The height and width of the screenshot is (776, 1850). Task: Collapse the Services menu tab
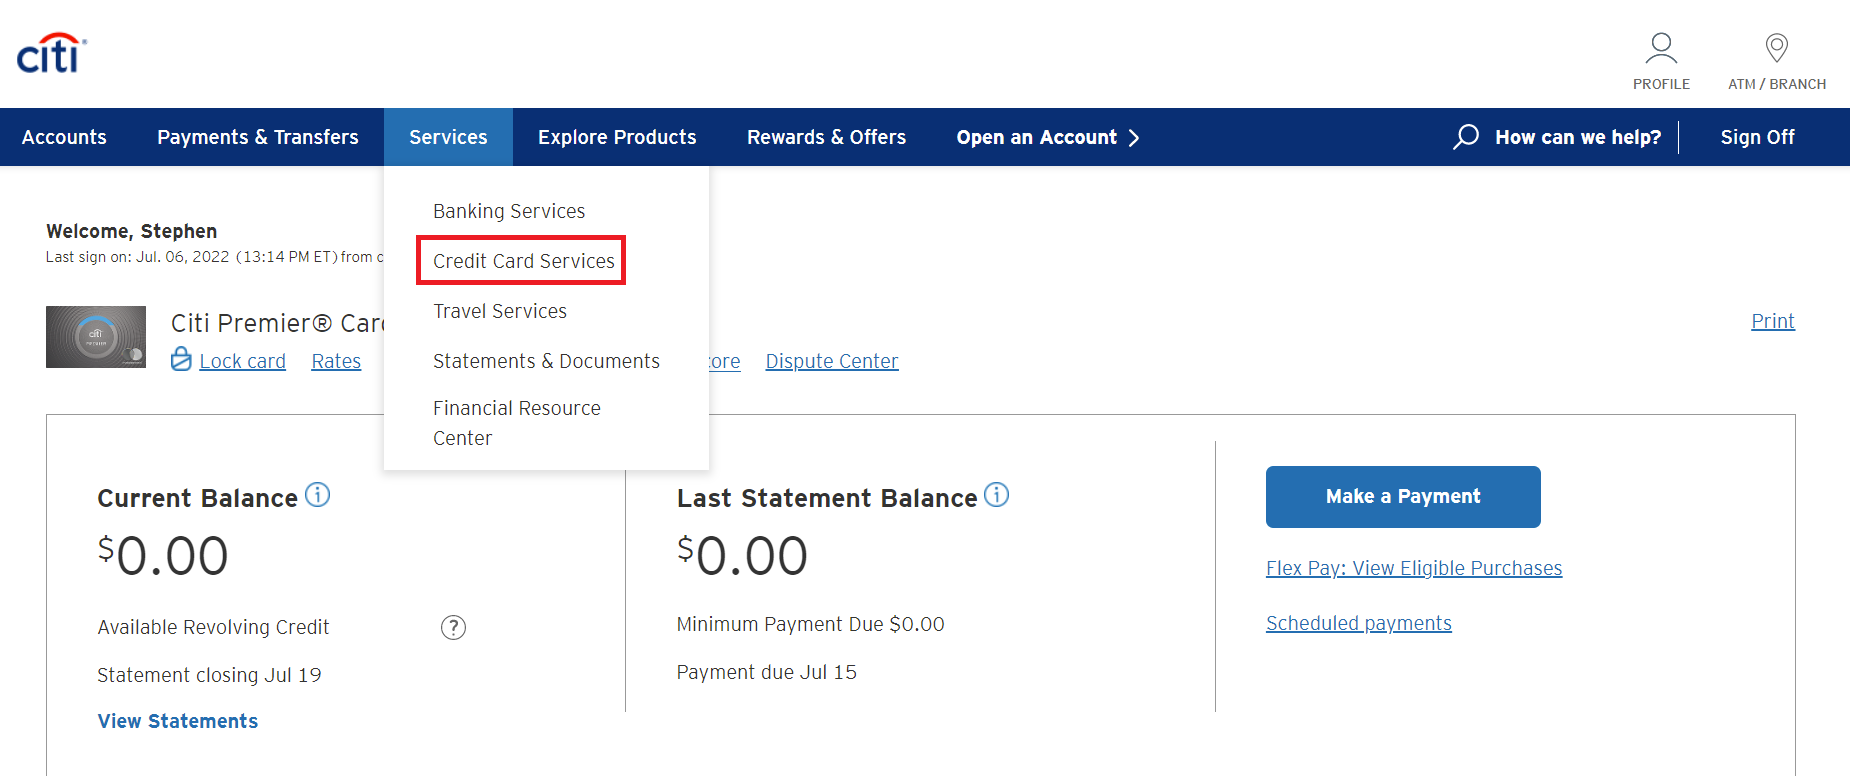(448, 137)
